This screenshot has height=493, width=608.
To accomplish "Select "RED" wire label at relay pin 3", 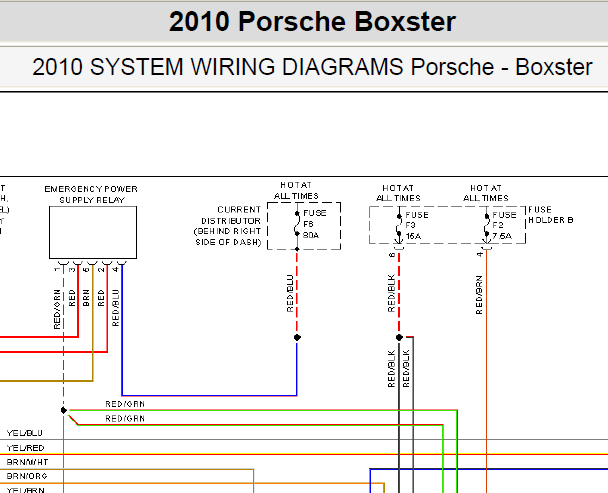I will [x=72, y=298].
